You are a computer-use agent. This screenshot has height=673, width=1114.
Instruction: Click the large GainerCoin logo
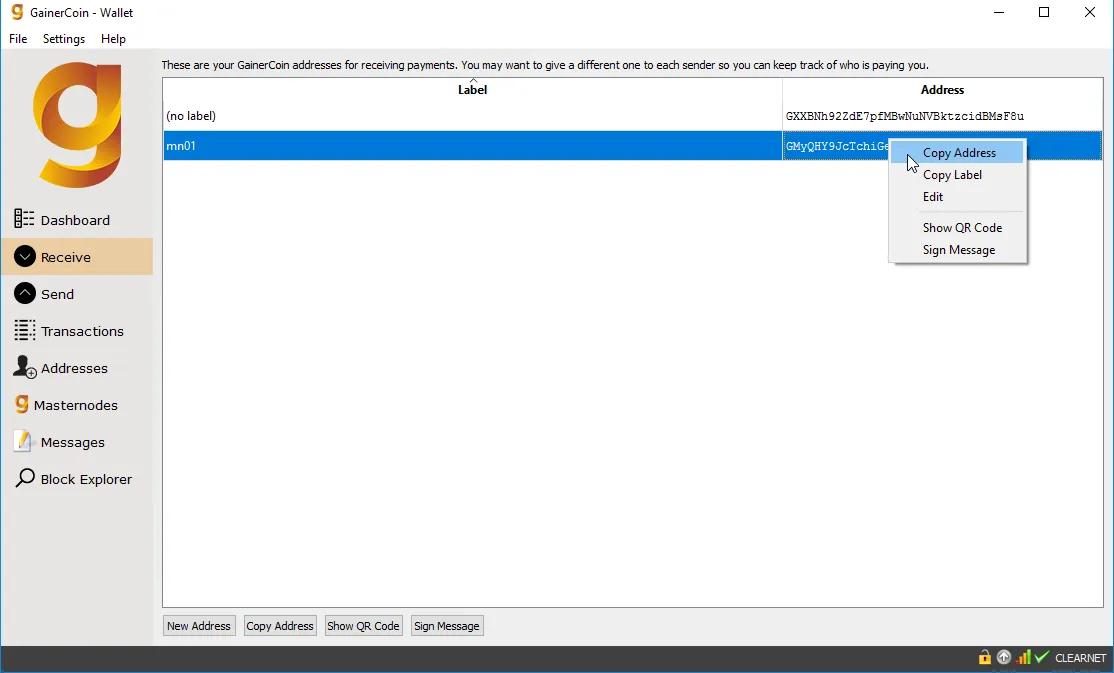[77, 124]
